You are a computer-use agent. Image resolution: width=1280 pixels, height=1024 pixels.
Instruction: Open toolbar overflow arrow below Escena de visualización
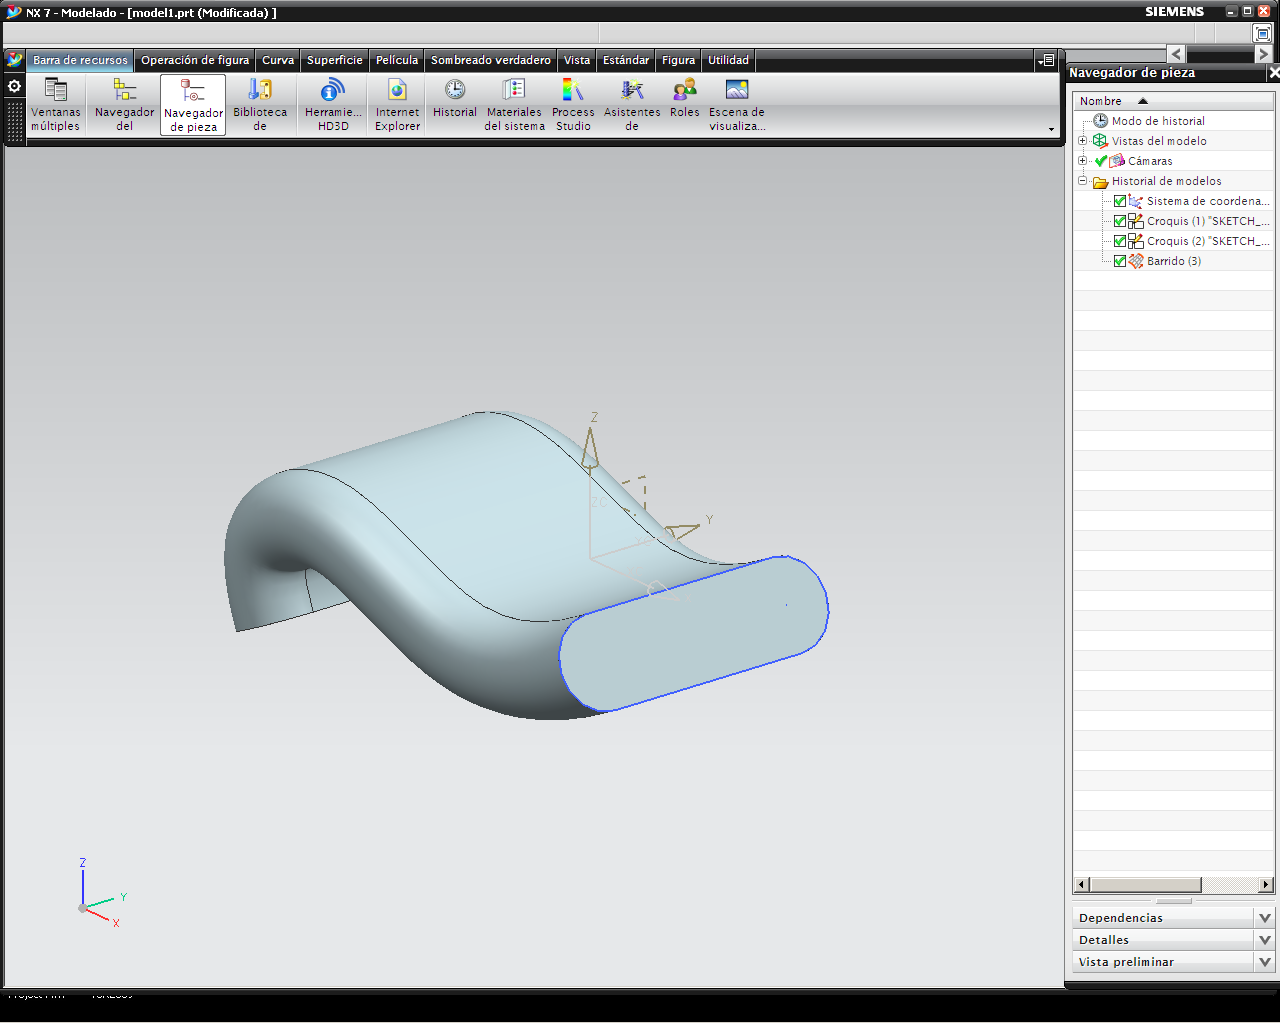pyautogui.click(x=1051, y=129)
